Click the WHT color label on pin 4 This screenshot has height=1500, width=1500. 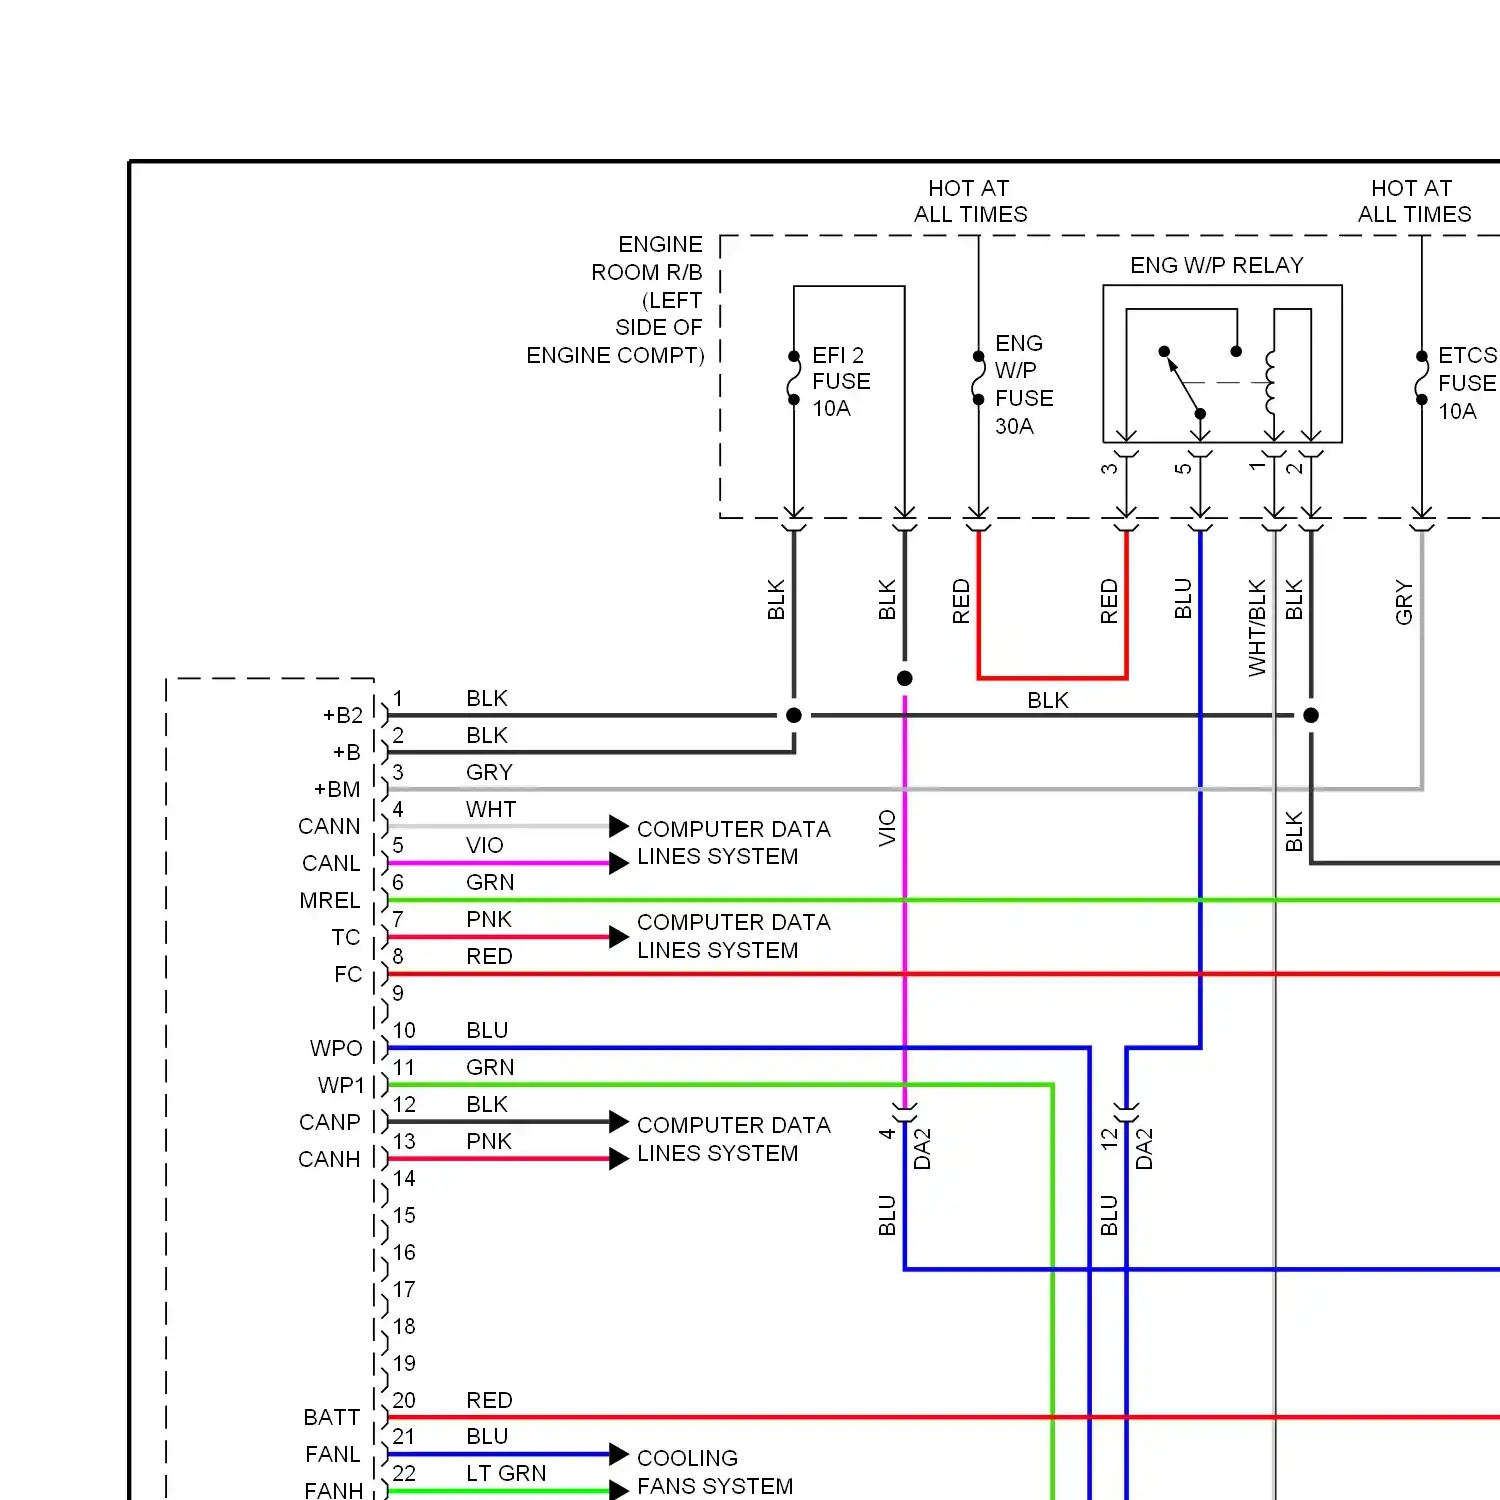point(491,809)
